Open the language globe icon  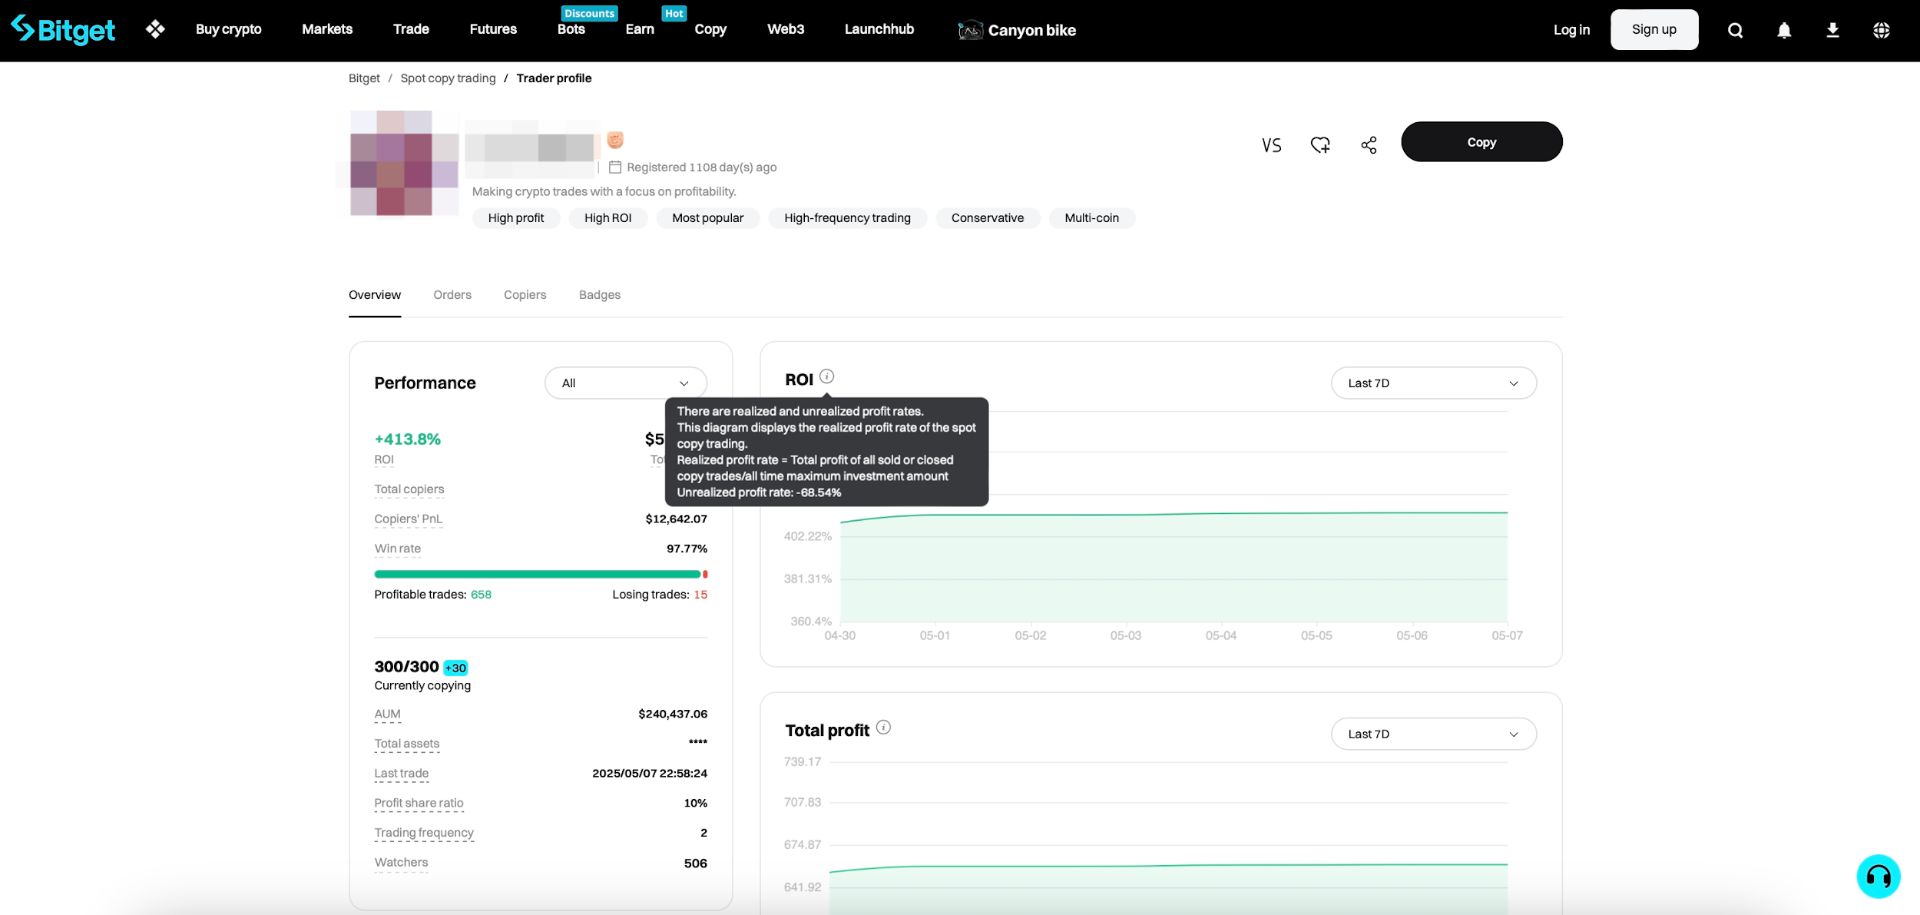click(1881, 30)
